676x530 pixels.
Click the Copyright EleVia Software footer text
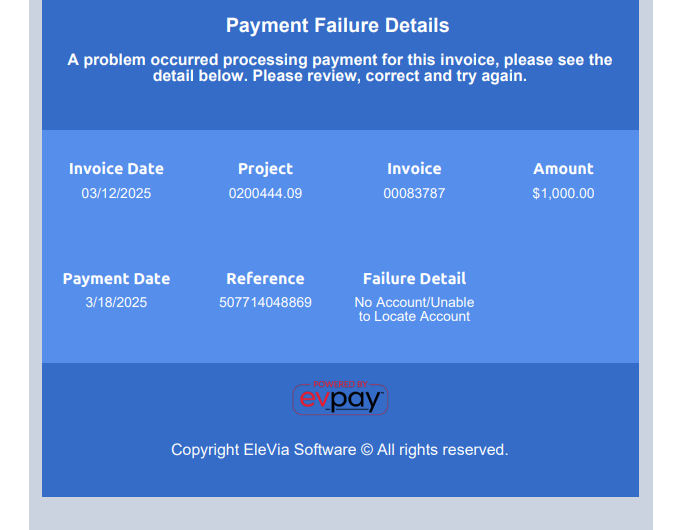[340, 450]
